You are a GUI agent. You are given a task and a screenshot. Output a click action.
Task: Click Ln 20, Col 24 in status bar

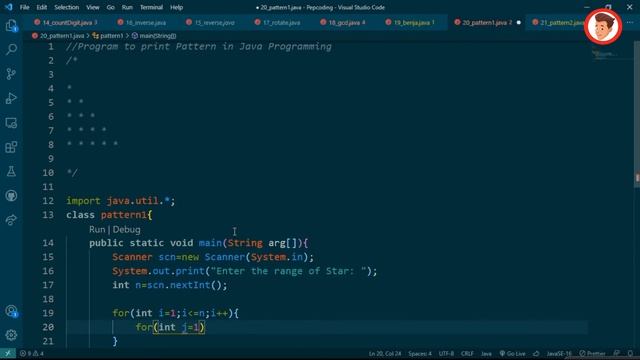385,353
